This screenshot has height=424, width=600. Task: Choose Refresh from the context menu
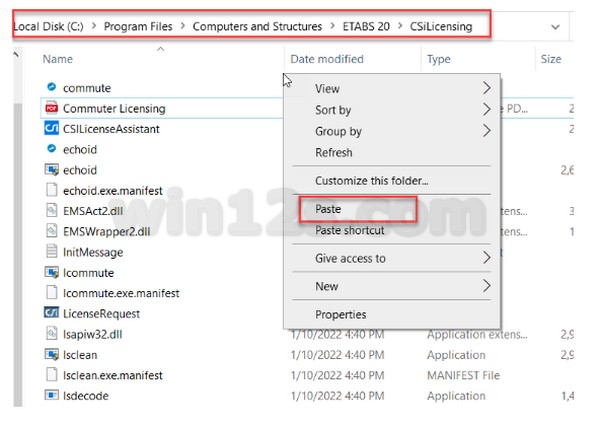click(391, 152)
